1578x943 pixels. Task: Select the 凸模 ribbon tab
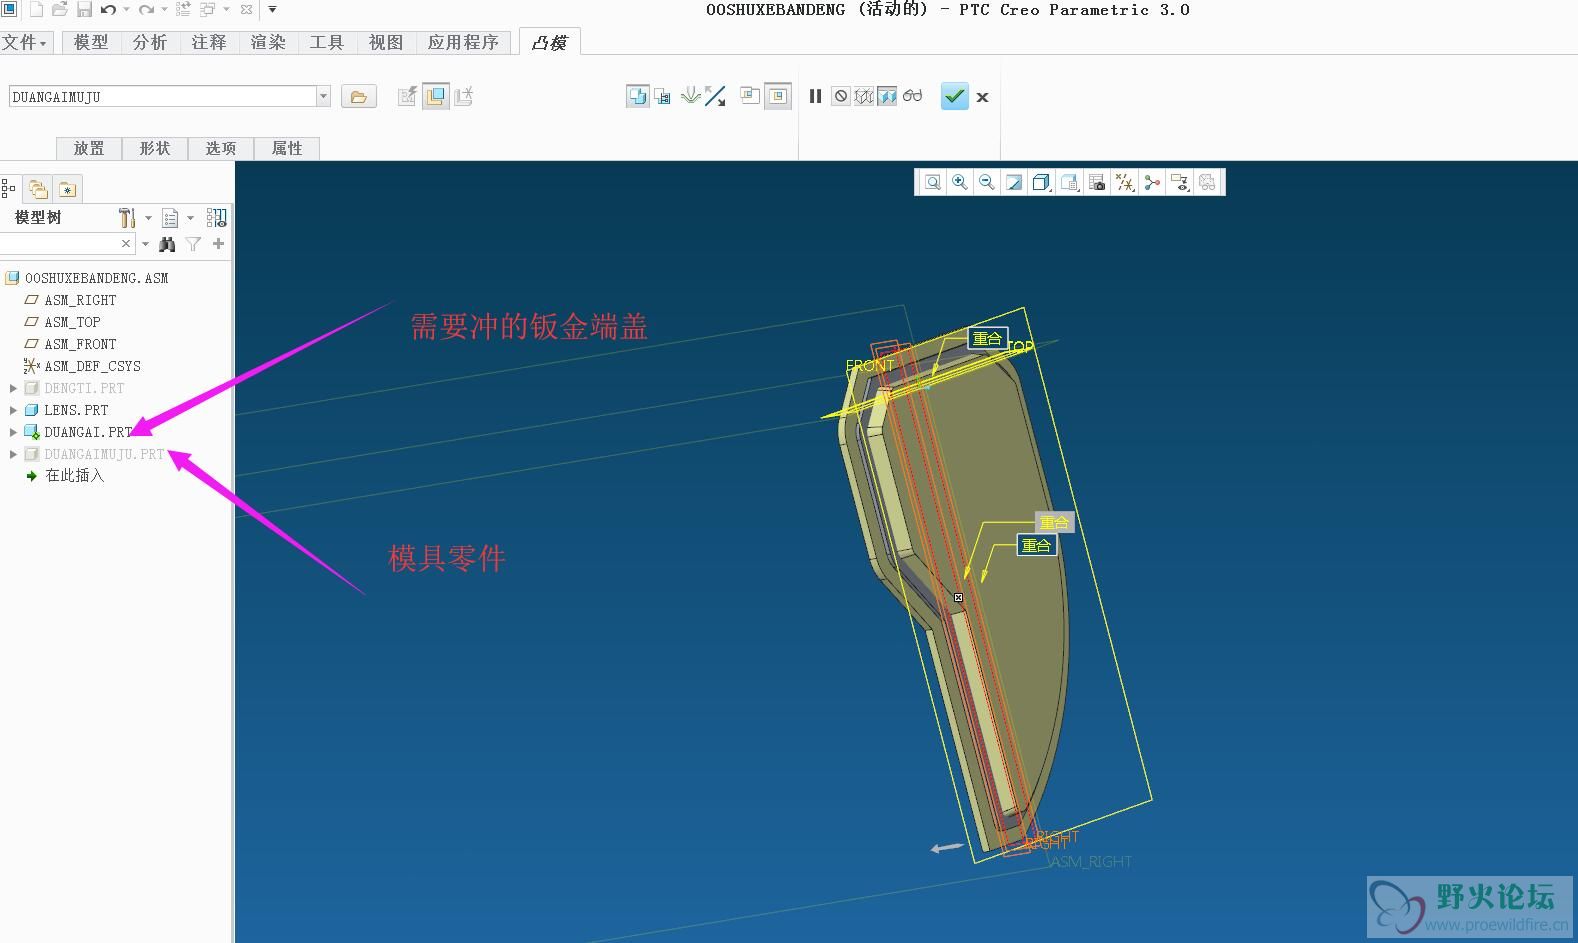click(x=549, y=42)
